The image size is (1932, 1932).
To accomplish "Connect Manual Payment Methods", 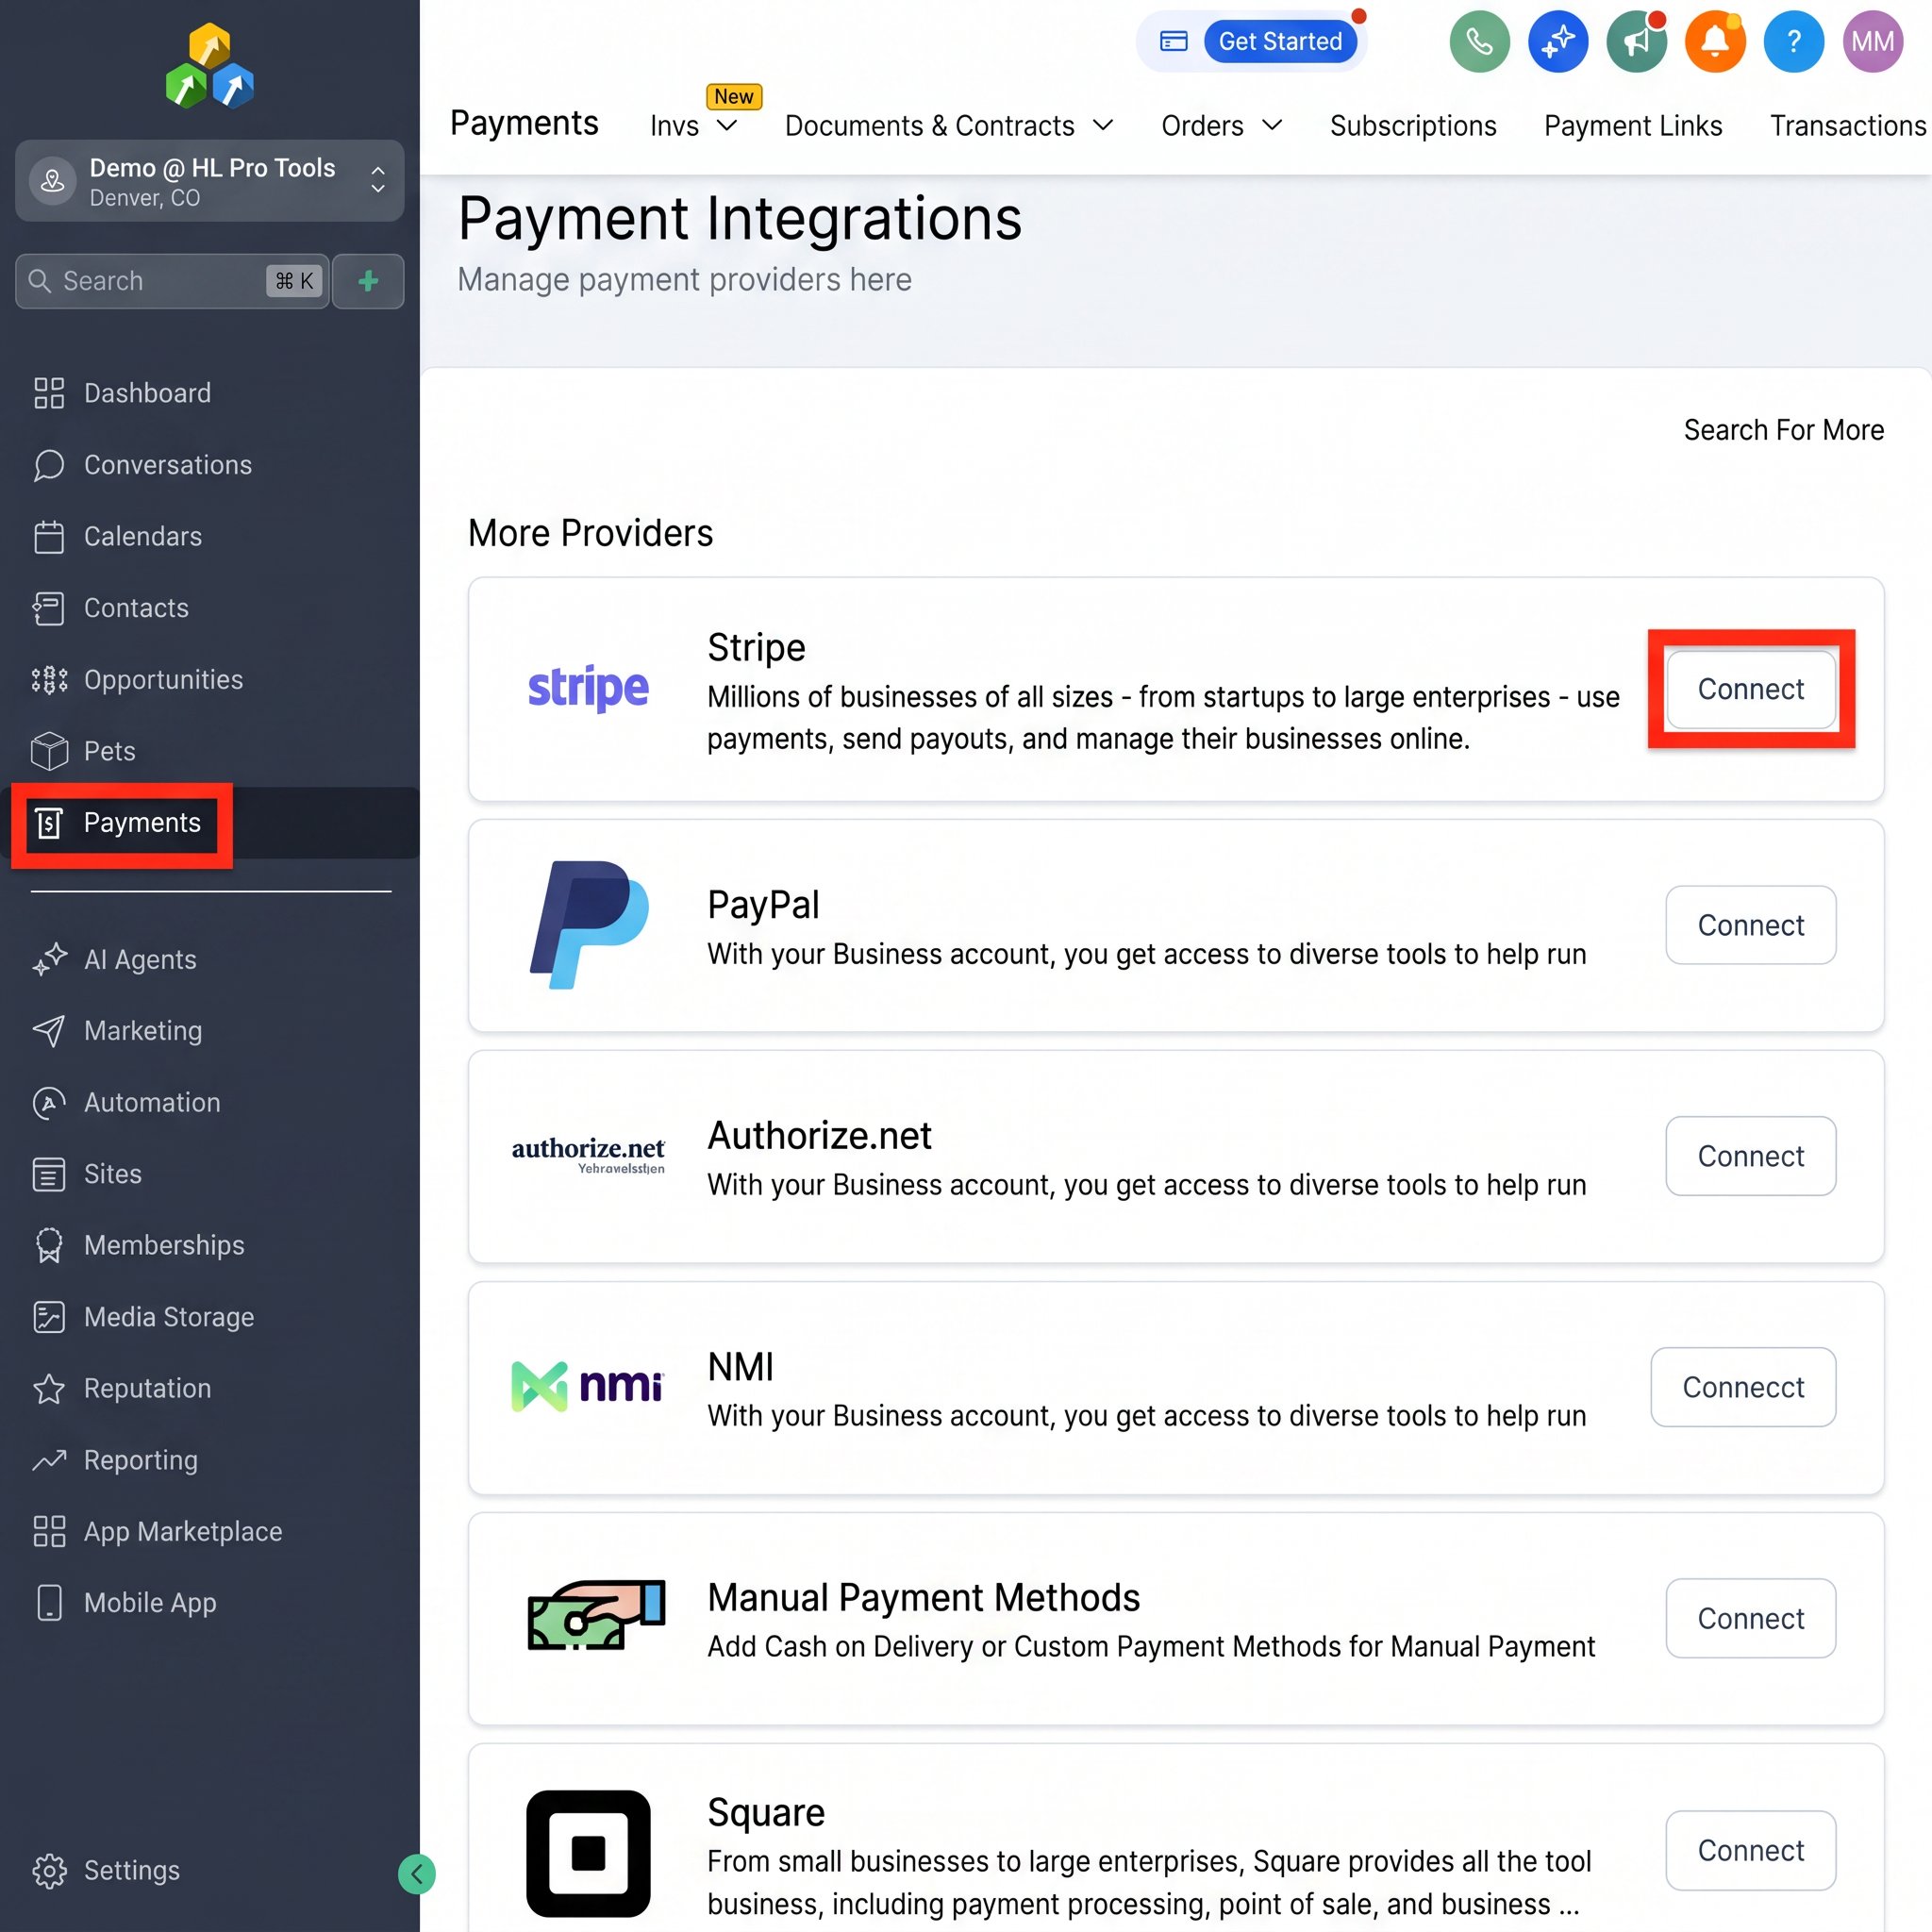I will pos(1750,1618).
